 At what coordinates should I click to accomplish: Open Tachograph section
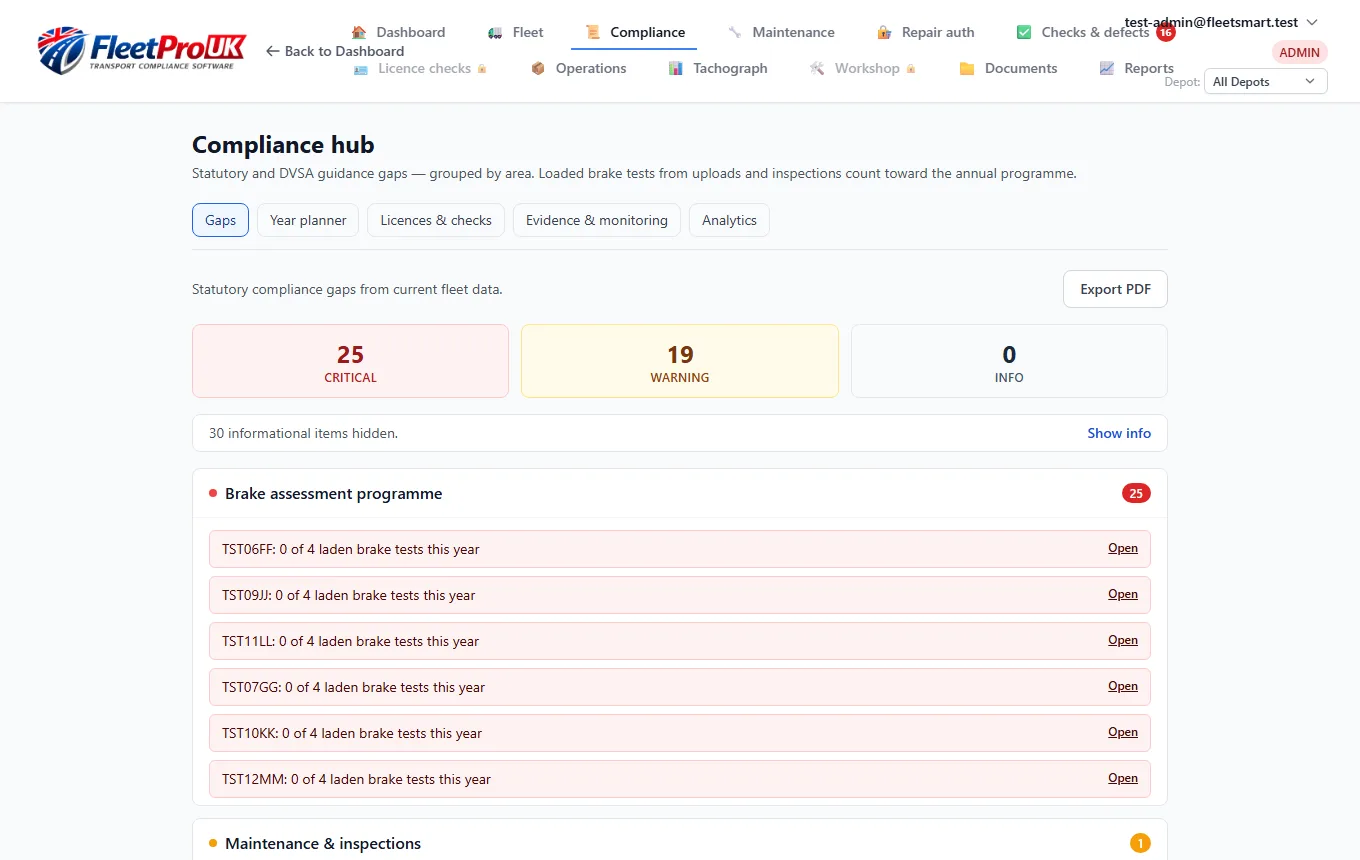[x=718, y=68]
